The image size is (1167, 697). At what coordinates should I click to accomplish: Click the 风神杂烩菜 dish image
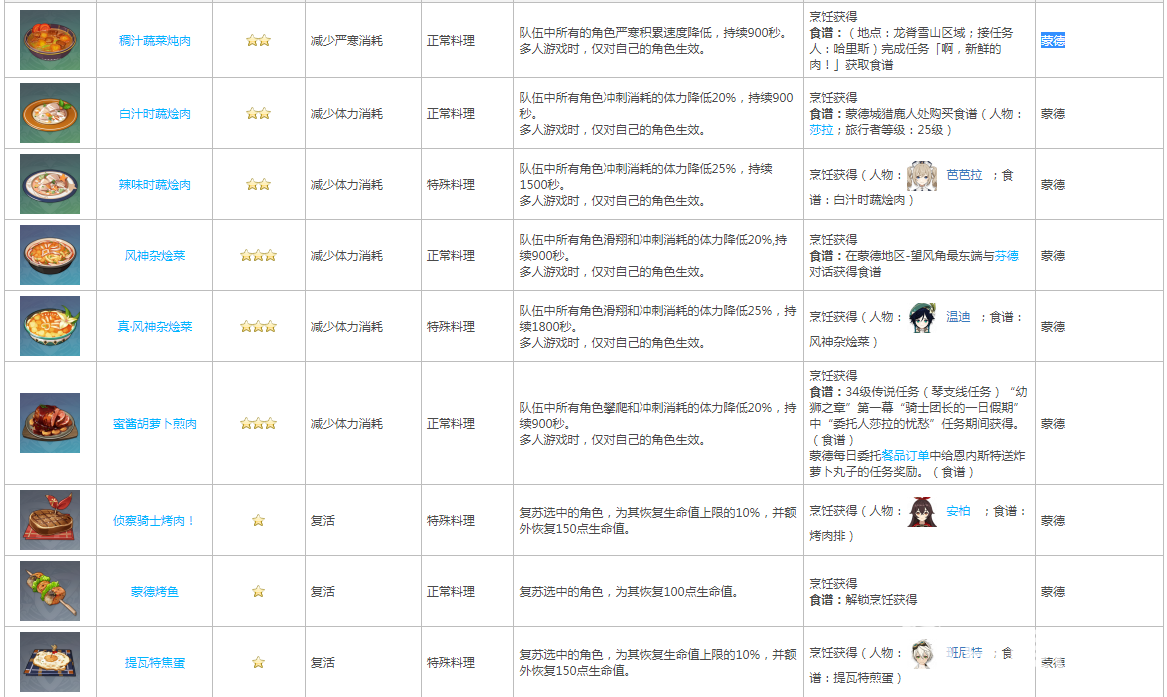[50, 255]
